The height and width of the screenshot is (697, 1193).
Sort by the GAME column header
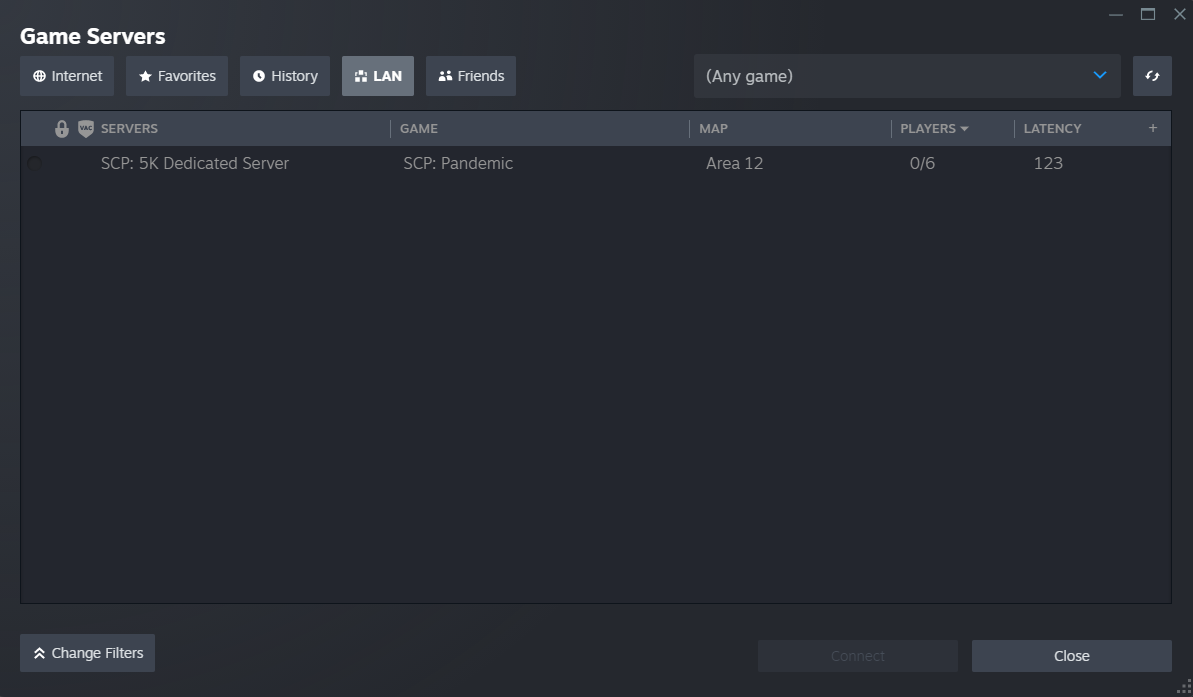coord(418,129)
